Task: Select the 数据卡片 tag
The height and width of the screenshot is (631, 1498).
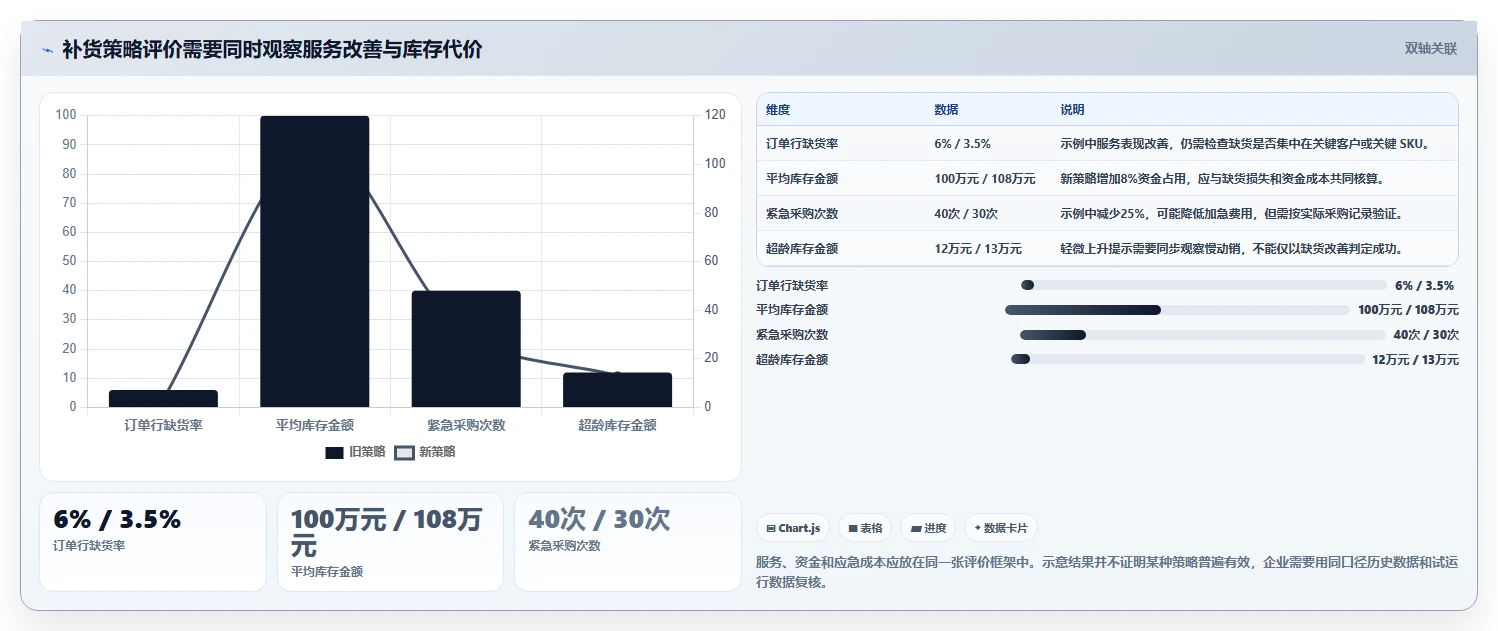Action: pyautogui.click(x=1001, y=528)
